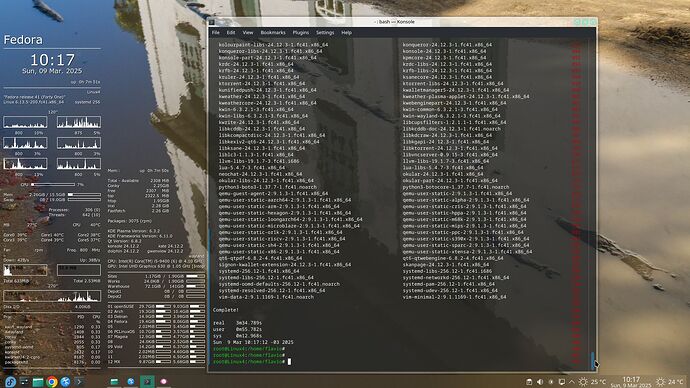The height and width of the screenshot is (388, 690).
Task: Expand hidden system tray icons arrow
Action: pyautogui.click(x=572, y=382)
